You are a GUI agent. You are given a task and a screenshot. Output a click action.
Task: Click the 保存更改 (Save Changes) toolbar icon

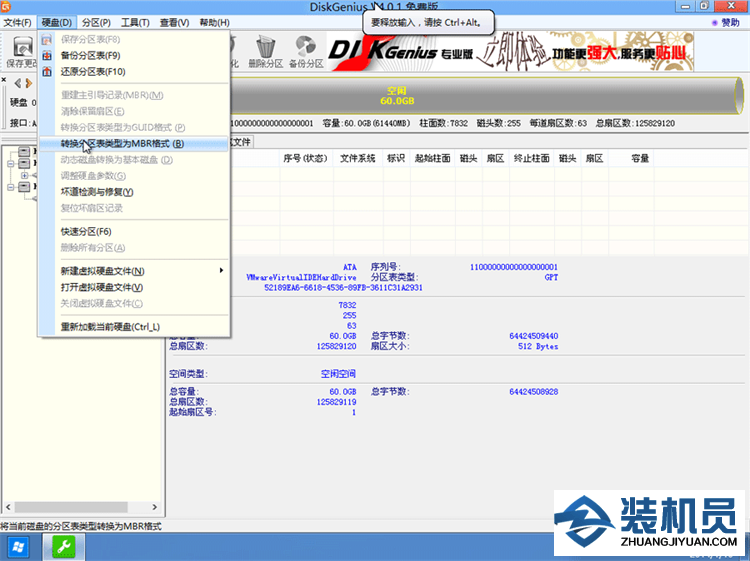tap(20, 50)
